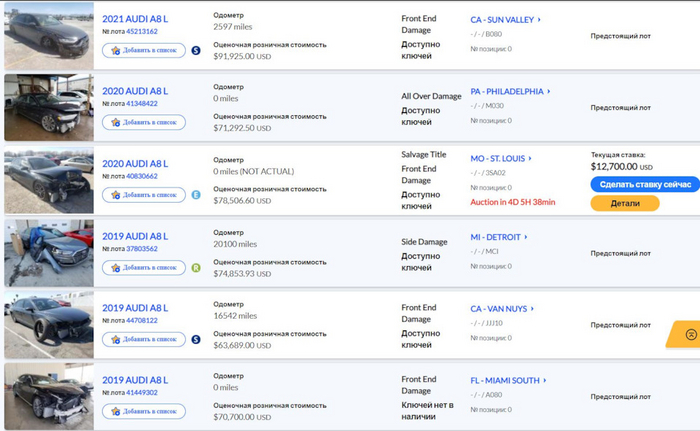Click the yellow Детали details button
700x431 pixels.
tap(624, 203)
